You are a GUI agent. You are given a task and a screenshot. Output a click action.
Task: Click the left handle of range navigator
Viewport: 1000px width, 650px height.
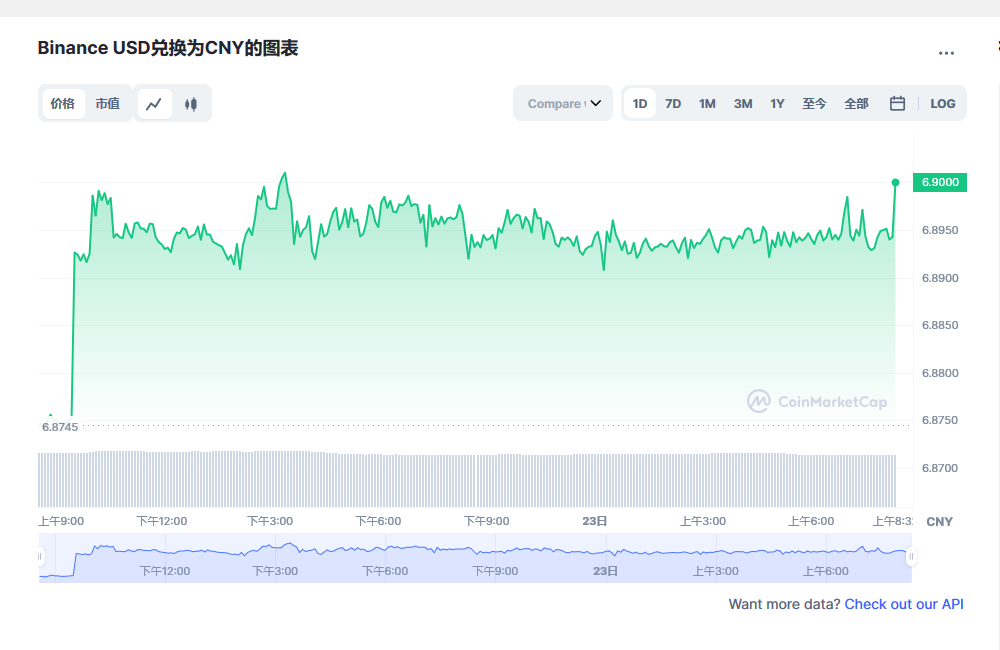(40, 556)
